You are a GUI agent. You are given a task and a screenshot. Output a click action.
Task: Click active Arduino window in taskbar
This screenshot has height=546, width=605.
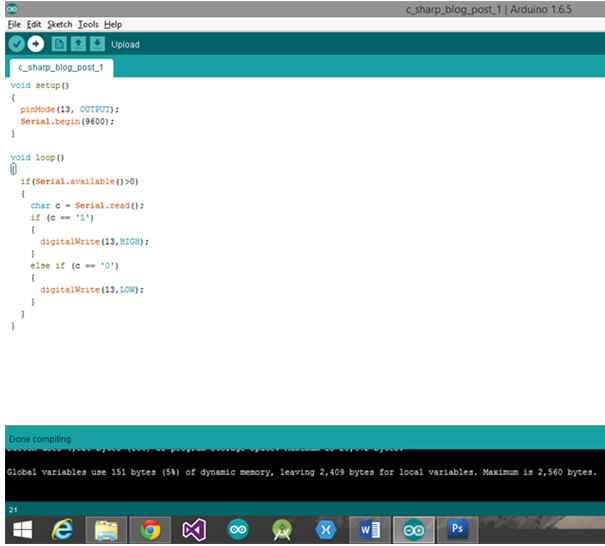pyautogui.click(x=414, y=530)
